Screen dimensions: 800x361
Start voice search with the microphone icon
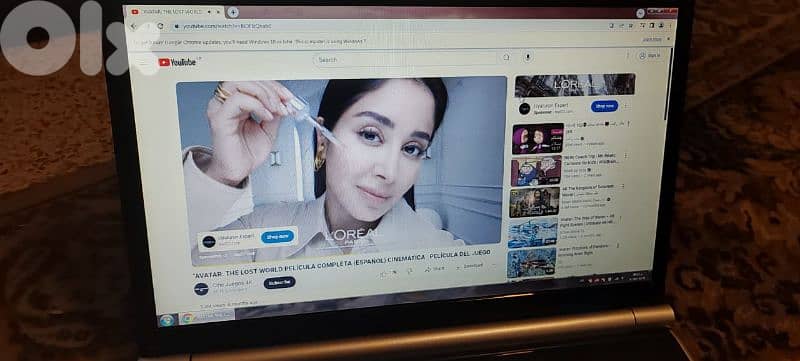pos(528,56)
